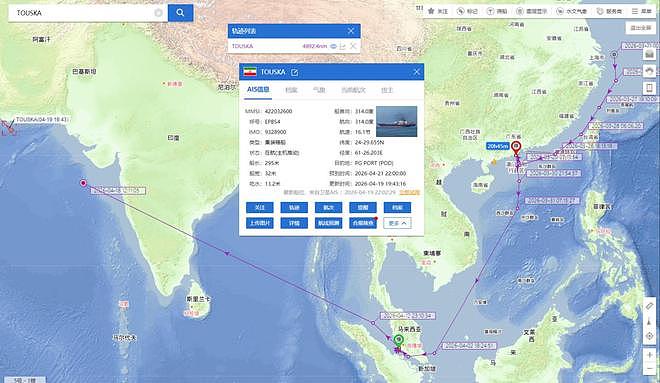This screenshot has height=383, width=660.
Task: Close the TOUSKA ship info panel
Action: (416, 72)
